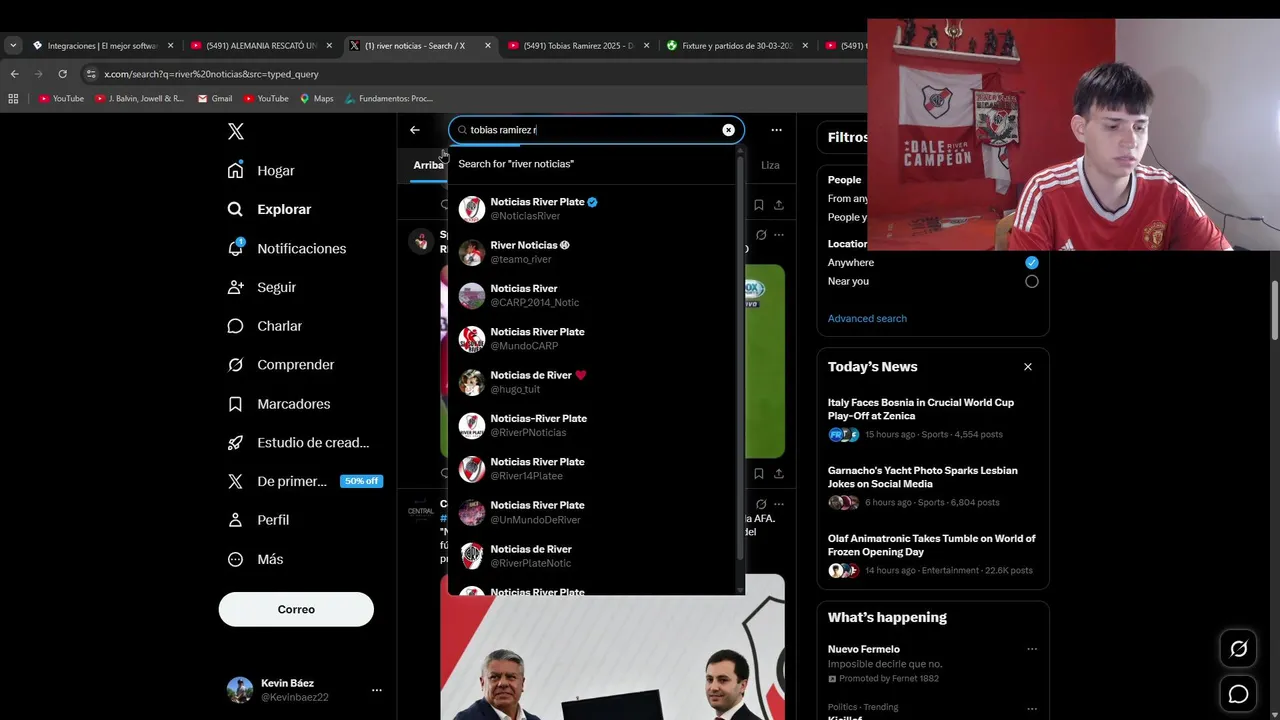The height and width of the screenshot is (720, 1280).
Task: Open Grok floating button
Action: pos(1238,649)
